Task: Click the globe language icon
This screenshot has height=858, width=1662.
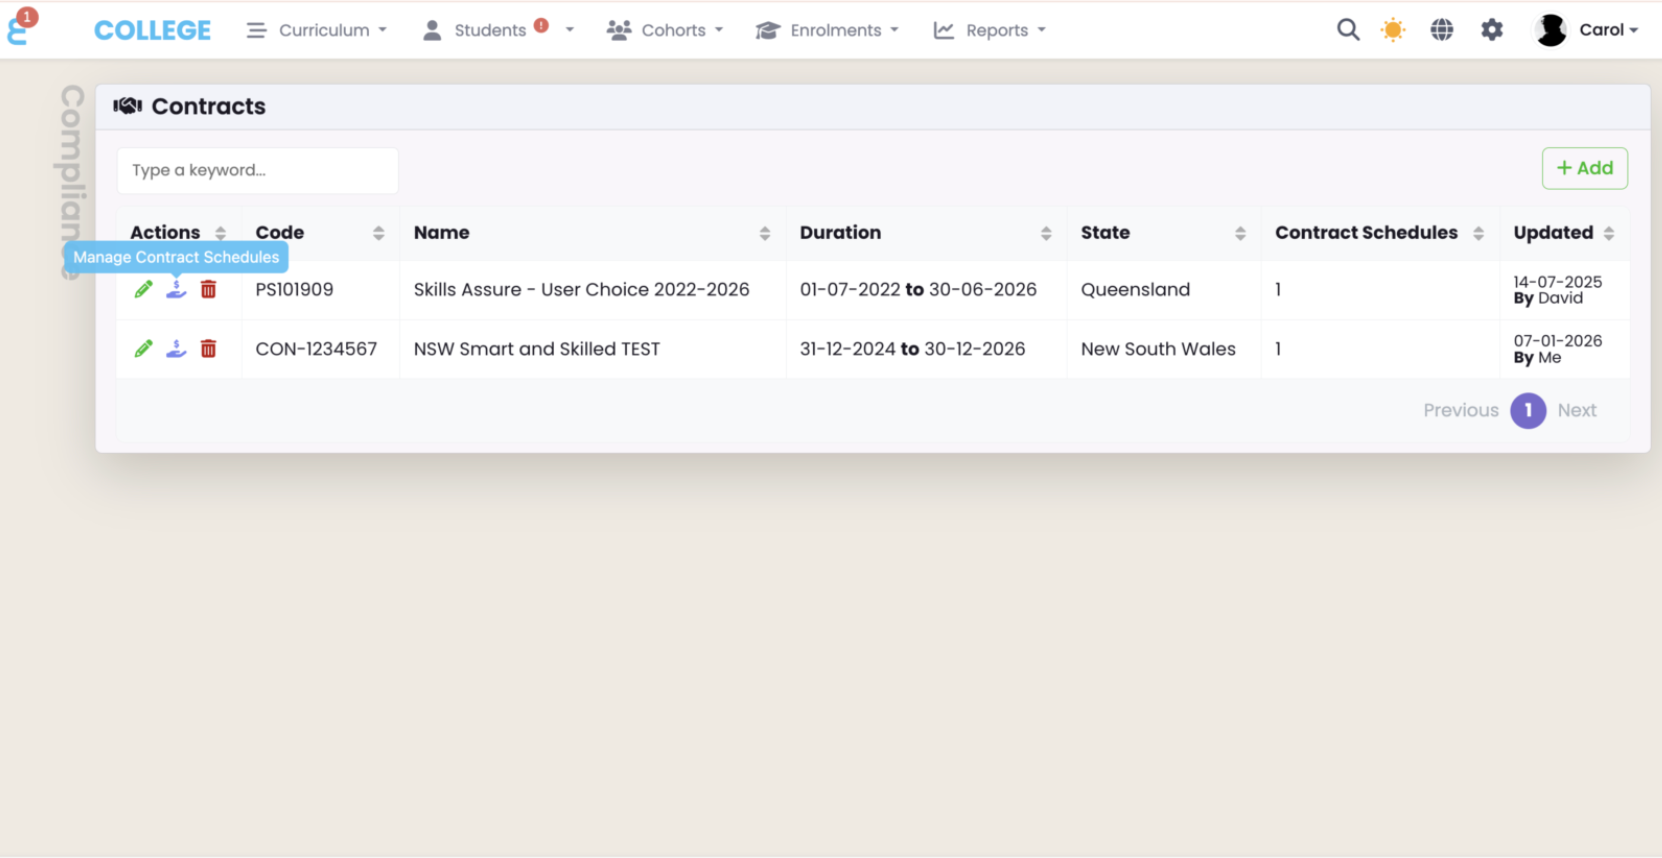Action: click(1441, 30)
